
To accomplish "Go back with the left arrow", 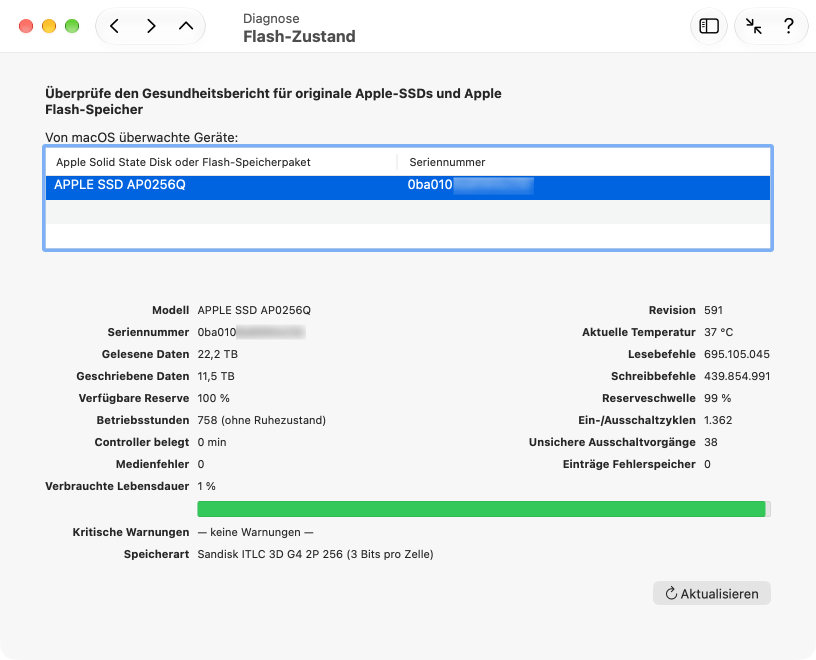I will click(114, 26).
